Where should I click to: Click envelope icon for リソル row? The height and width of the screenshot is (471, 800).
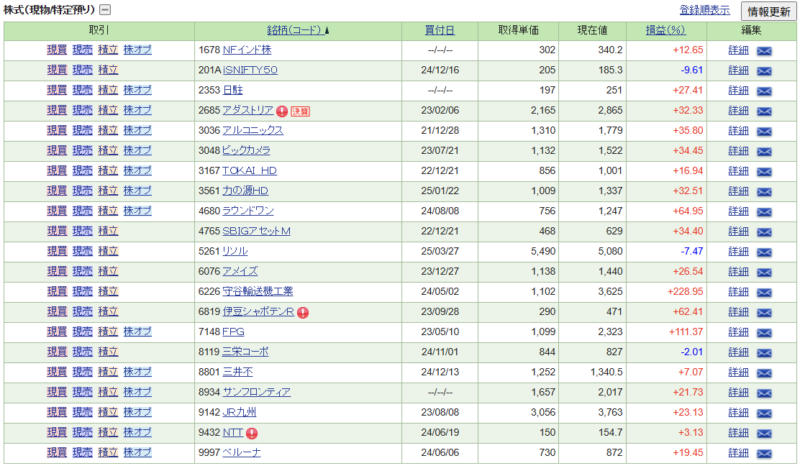pos(764,252)
